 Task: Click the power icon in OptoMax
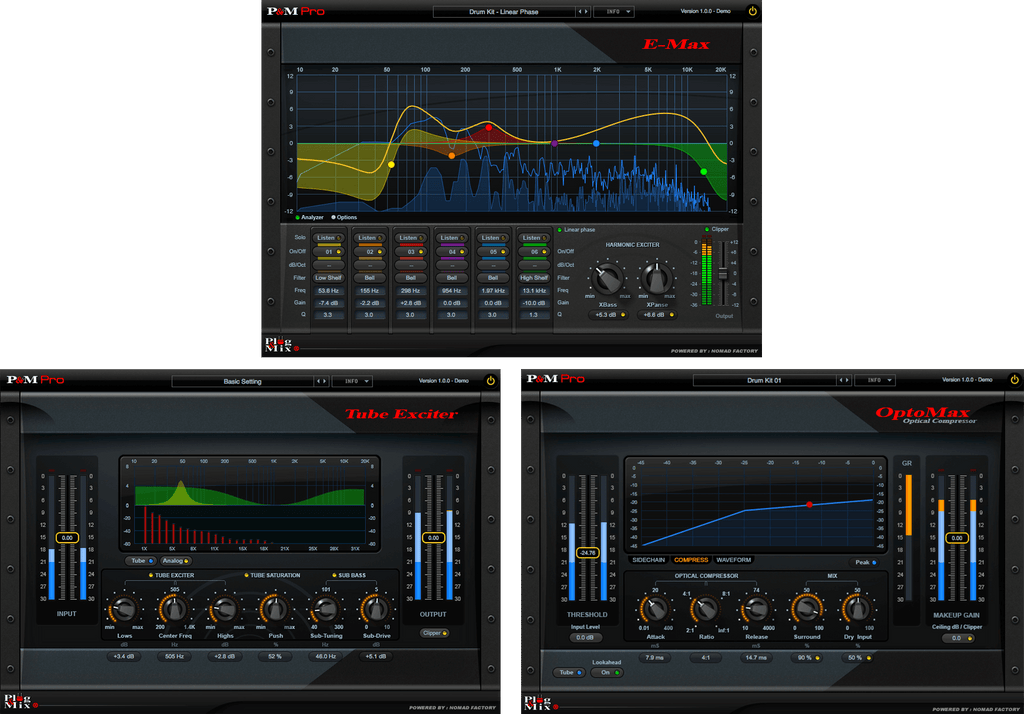point(1014,380)
